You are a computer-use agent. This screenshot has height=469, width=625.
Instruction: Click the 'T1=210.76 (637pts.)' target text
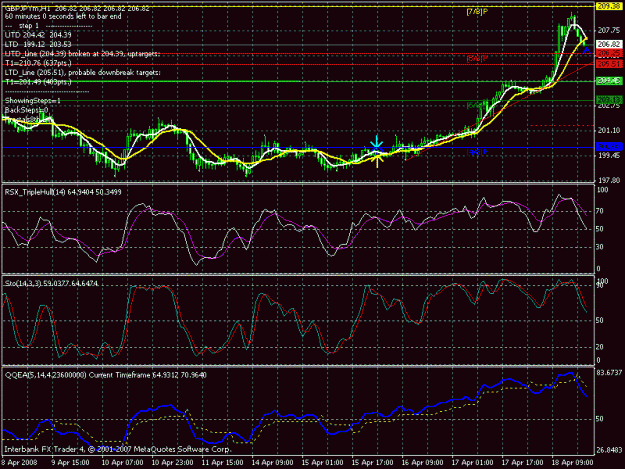[38, 63]
